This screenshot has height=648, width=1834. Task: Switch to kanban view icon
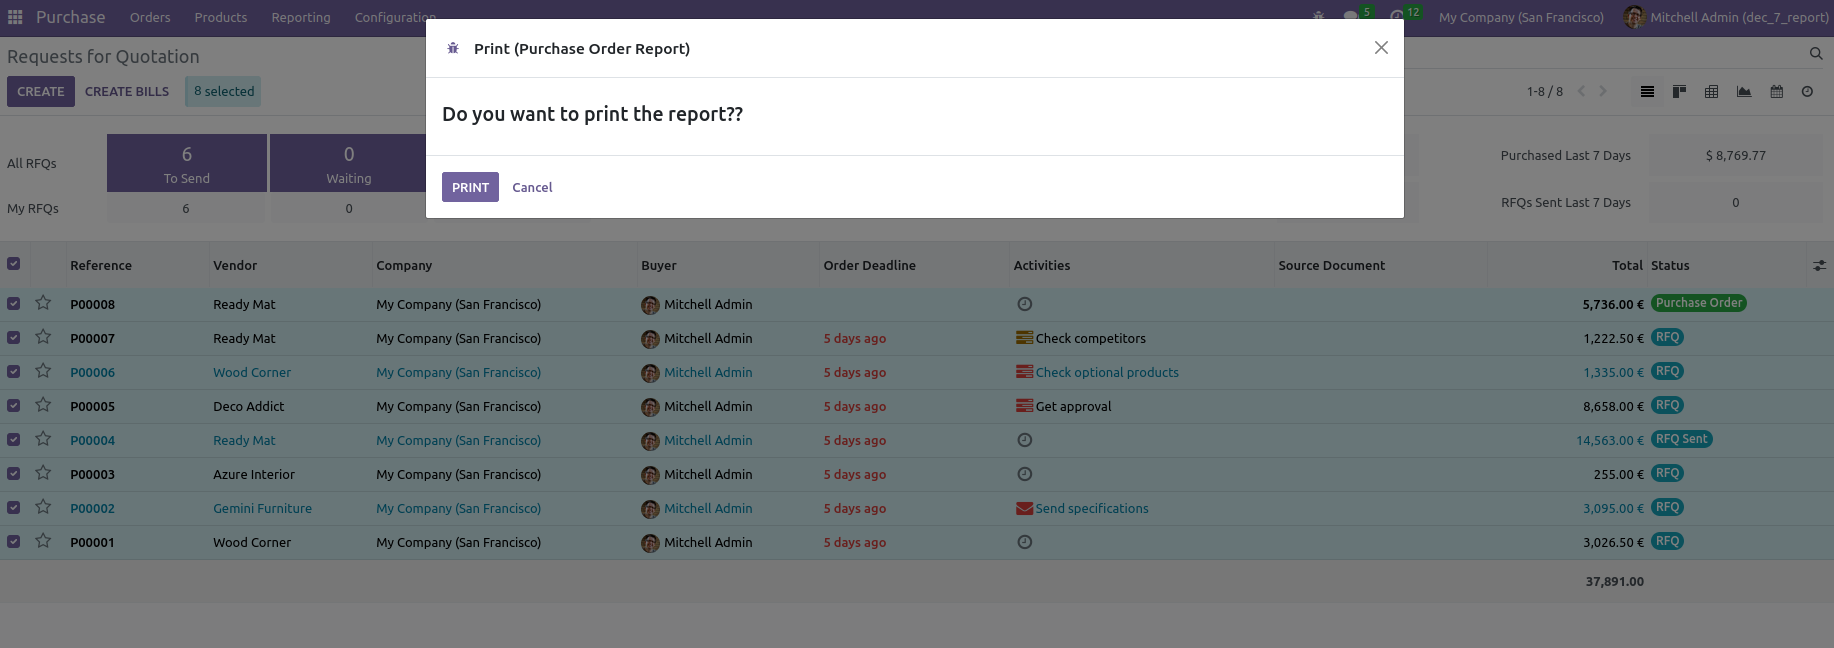(x=1679, y=92)
